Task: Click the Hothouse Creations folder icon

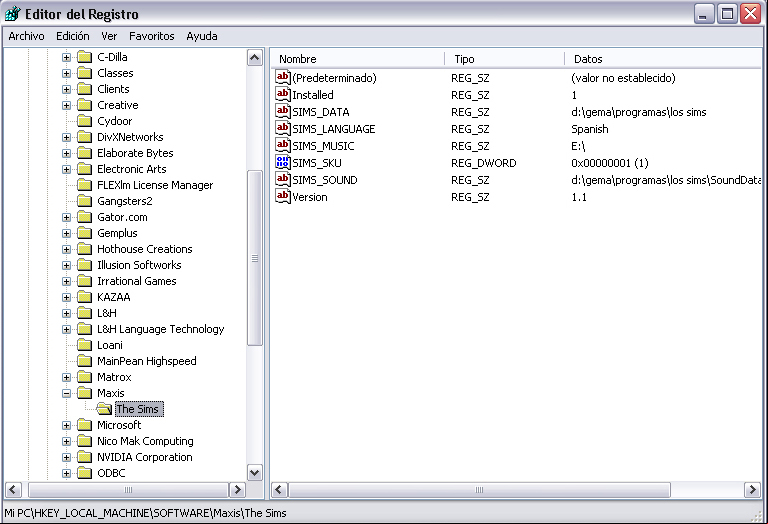Action: [x=85, y=249]
